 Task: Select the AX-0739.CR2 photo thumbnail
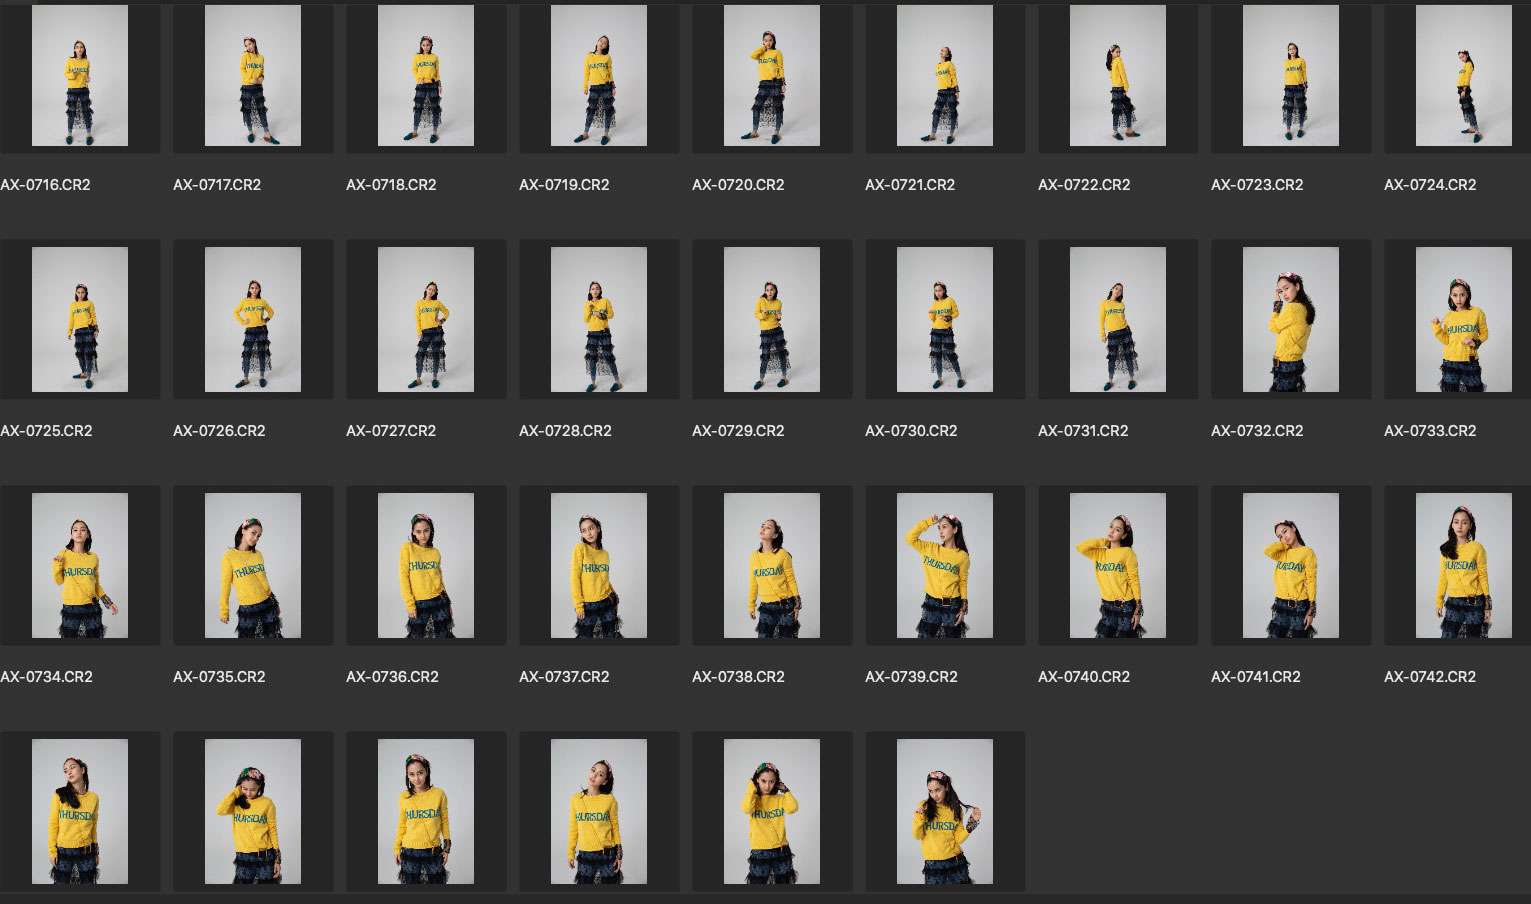945,565
